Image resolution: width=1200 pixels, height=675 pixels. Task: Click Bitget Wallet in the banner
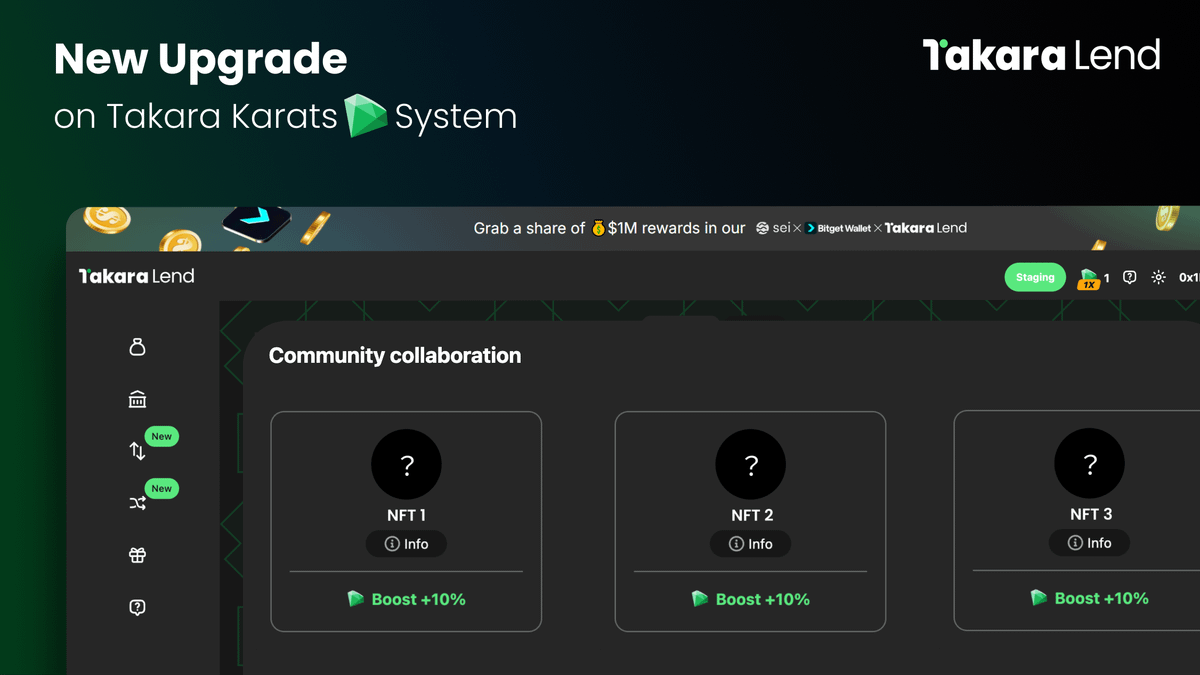838,228
